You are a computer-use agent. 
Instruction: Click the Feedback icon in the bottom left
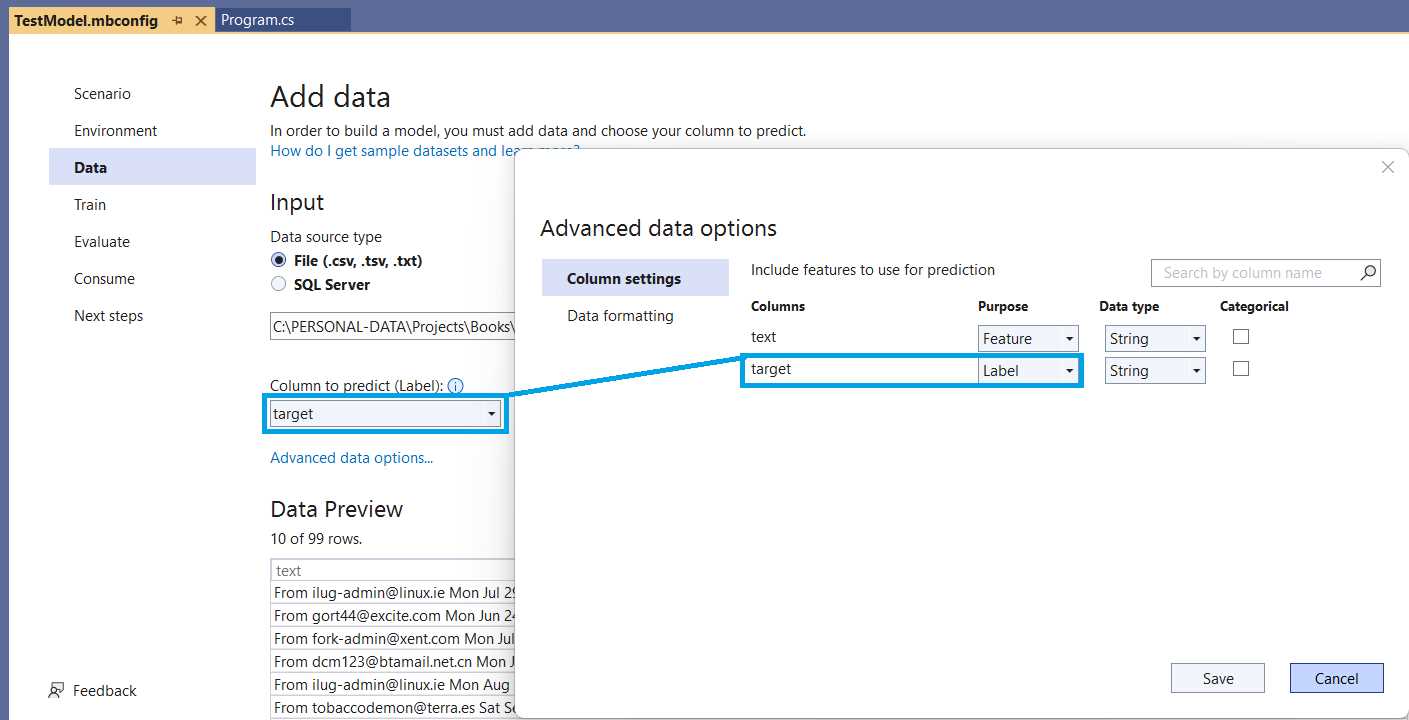[57, 690]
